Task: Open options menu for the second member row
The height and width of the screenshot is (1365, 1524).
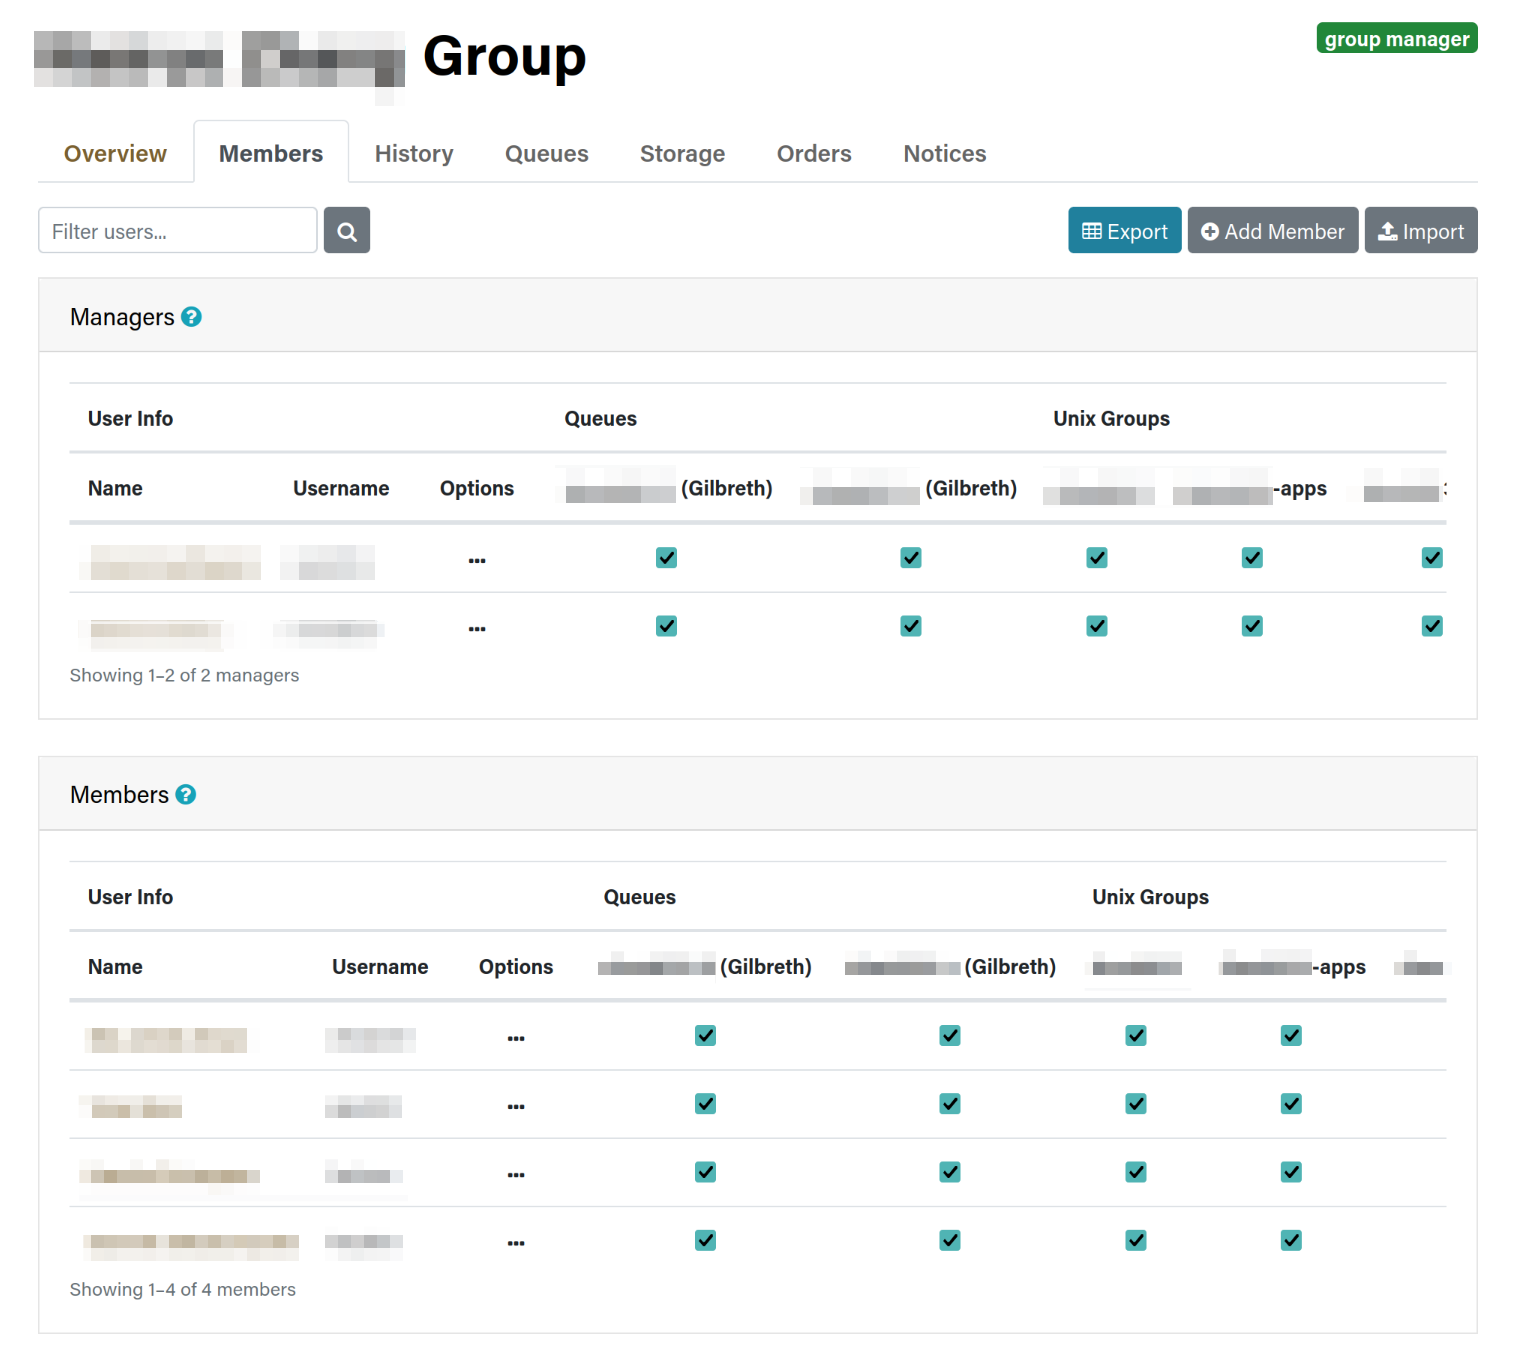Action: point(516,1105)
